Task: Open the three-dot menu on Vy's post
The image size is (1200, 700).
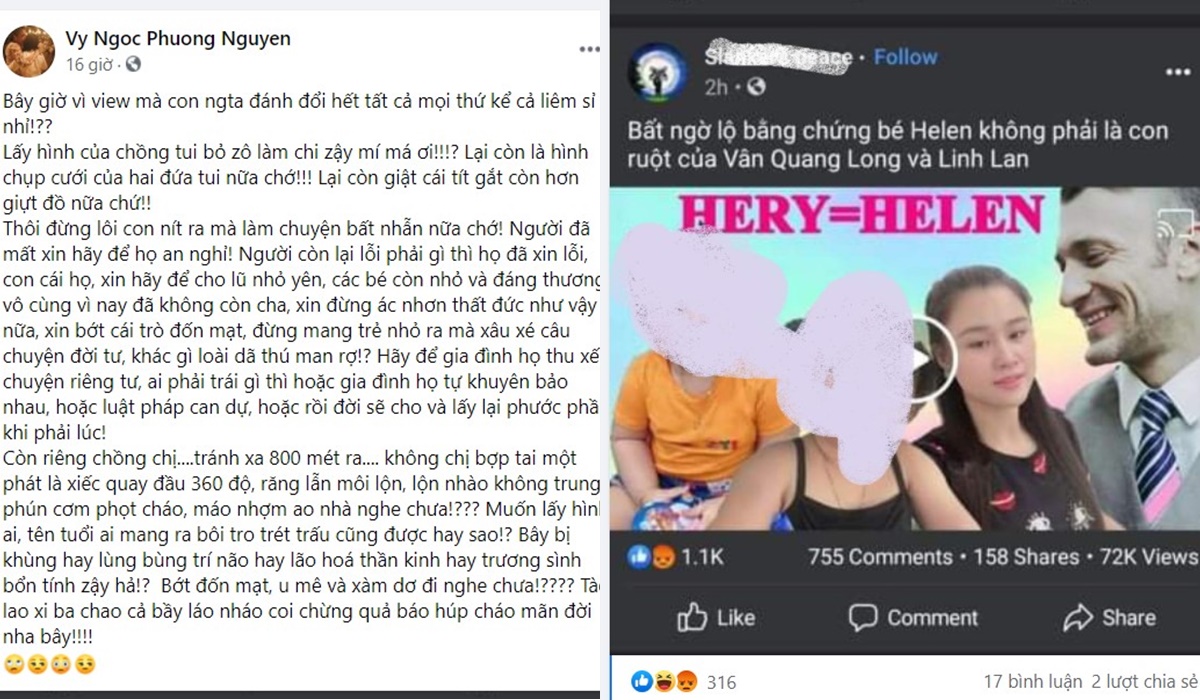Action: click(590, 49)
